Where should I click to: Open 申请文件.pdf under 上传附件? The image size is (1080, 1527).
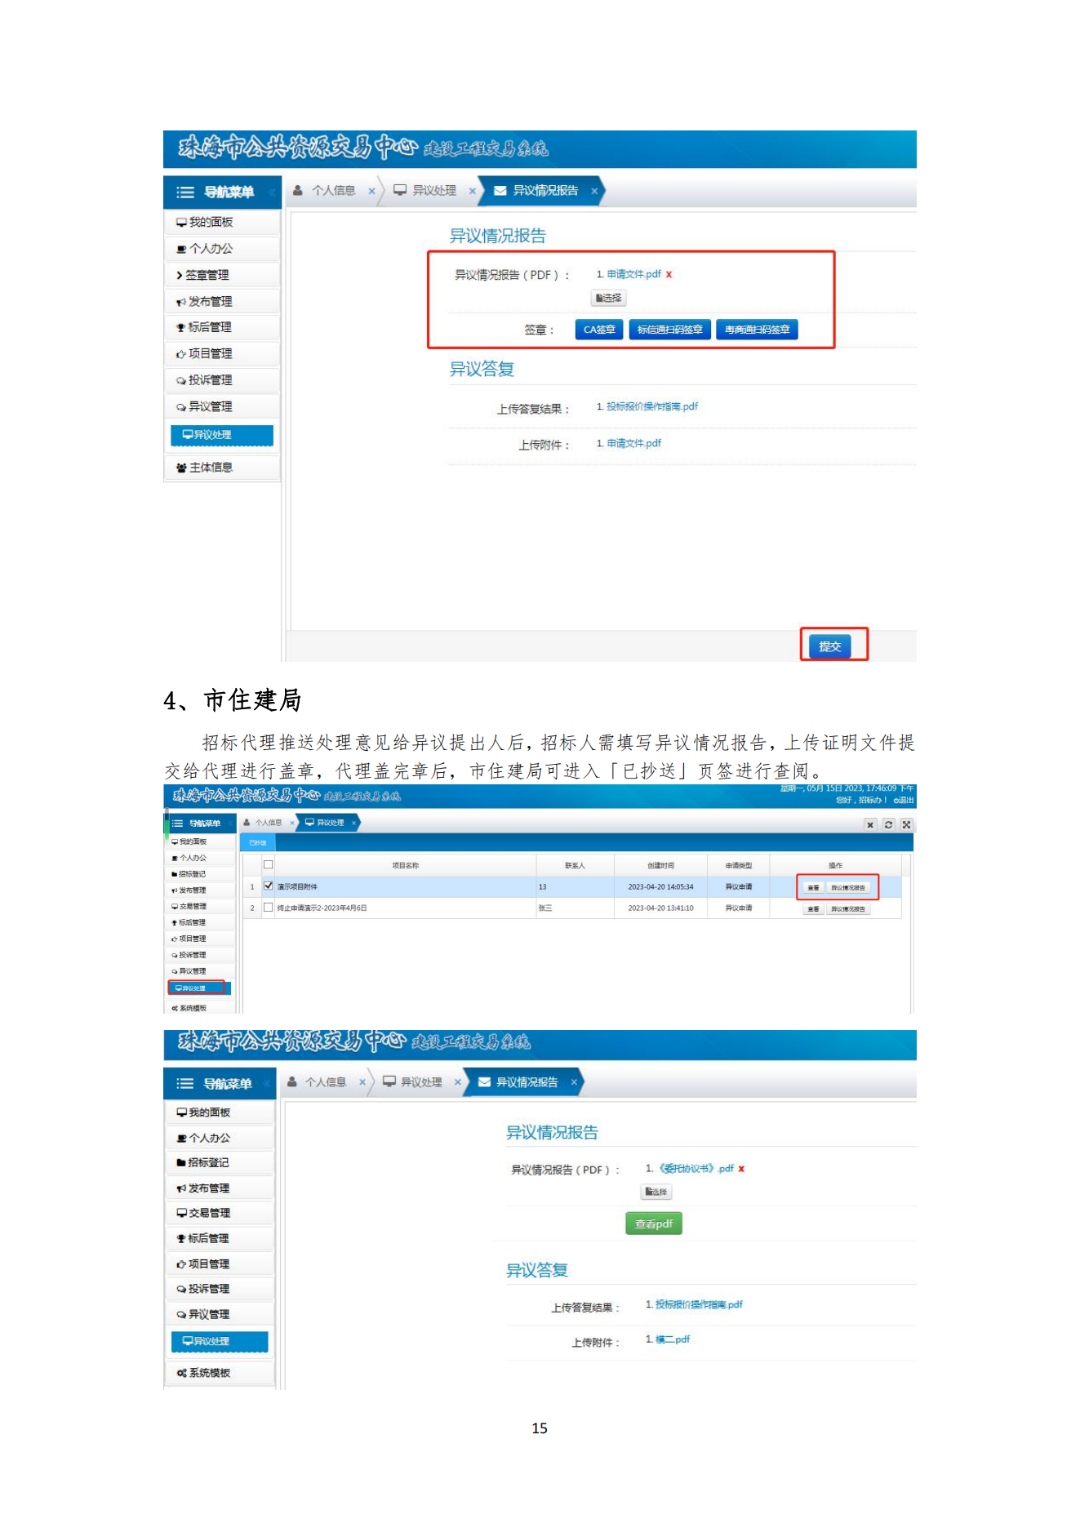(x=633, y=443)
